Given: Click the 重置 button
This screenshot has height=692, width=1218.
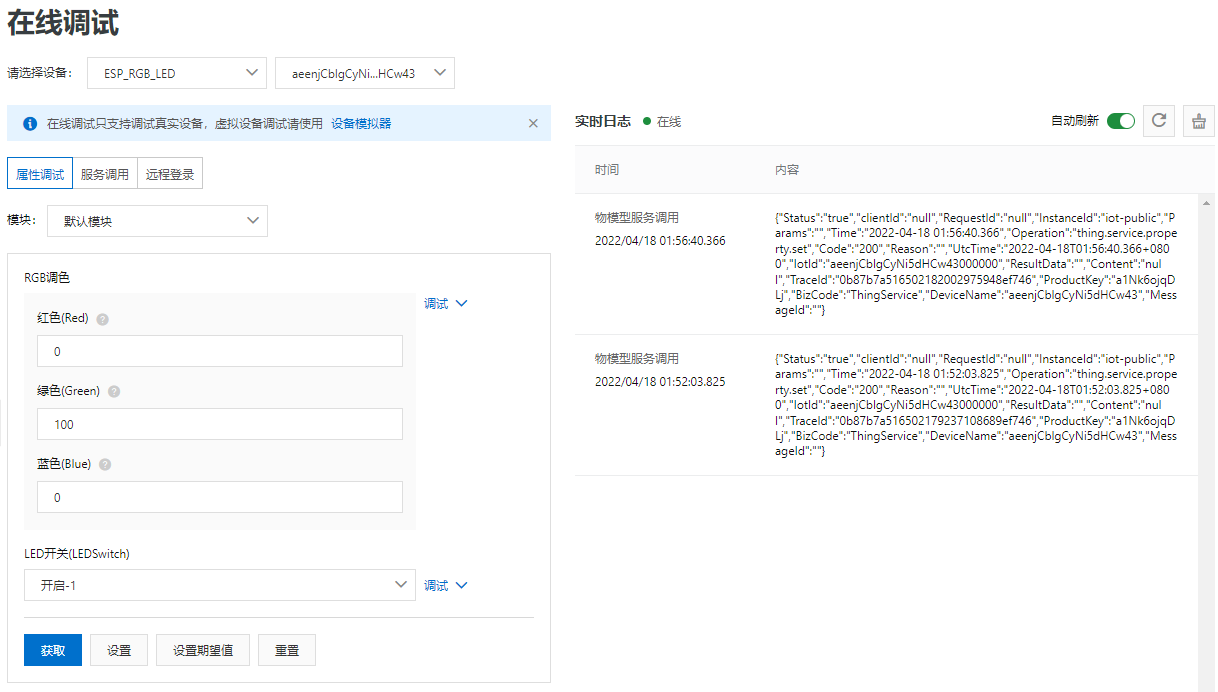Looking at the screenshot, I should [287, 649].
